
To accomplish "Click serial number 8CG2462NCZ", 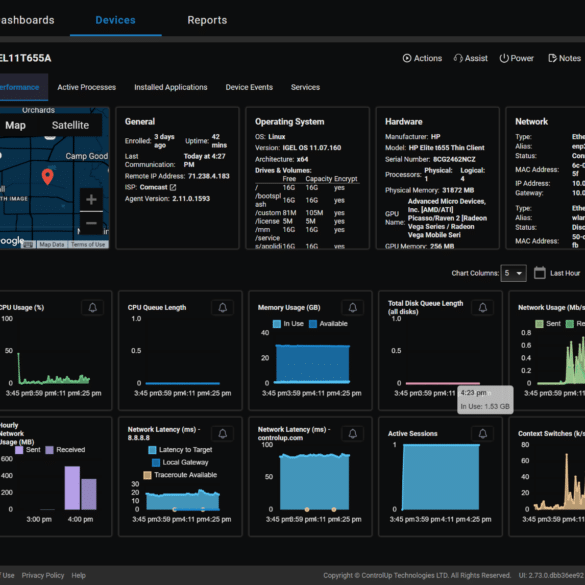I will click(454, 159).
